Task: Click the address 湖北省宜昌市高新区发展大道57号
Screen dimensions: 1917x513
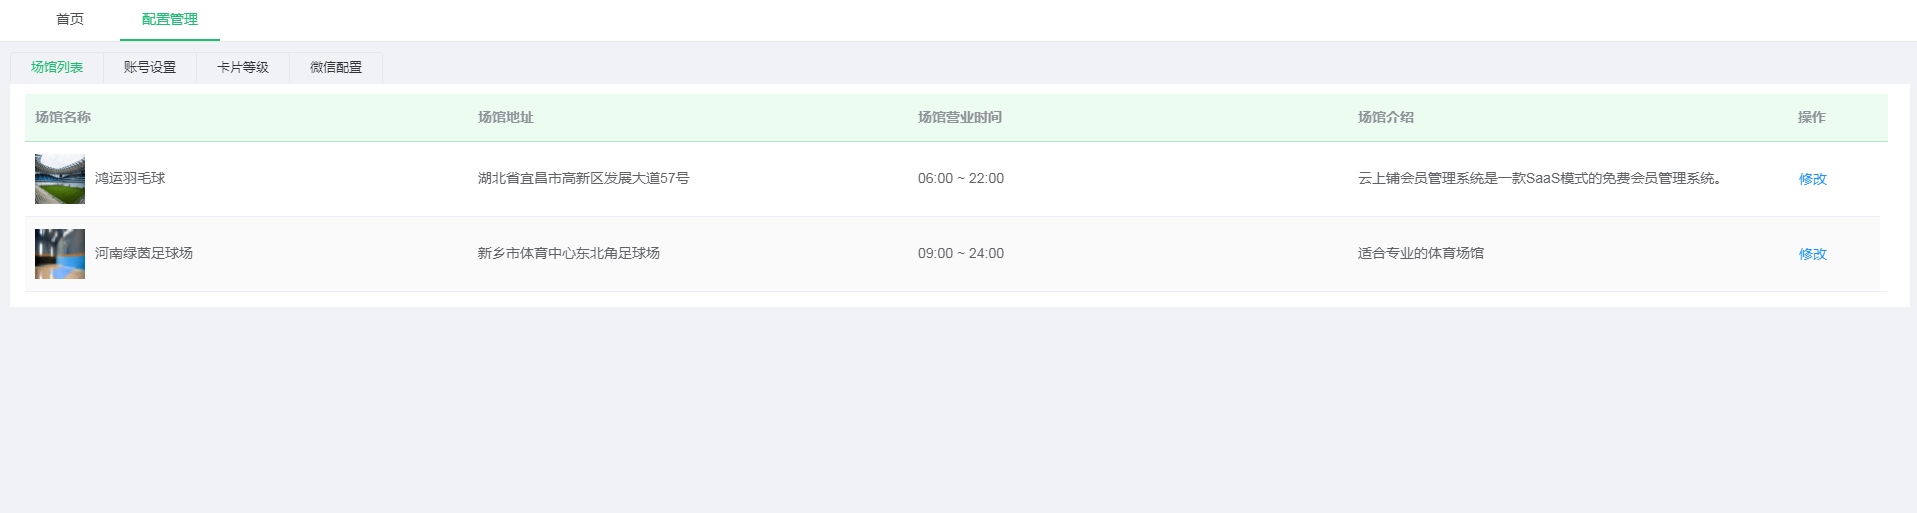Action: coord(583,178)
